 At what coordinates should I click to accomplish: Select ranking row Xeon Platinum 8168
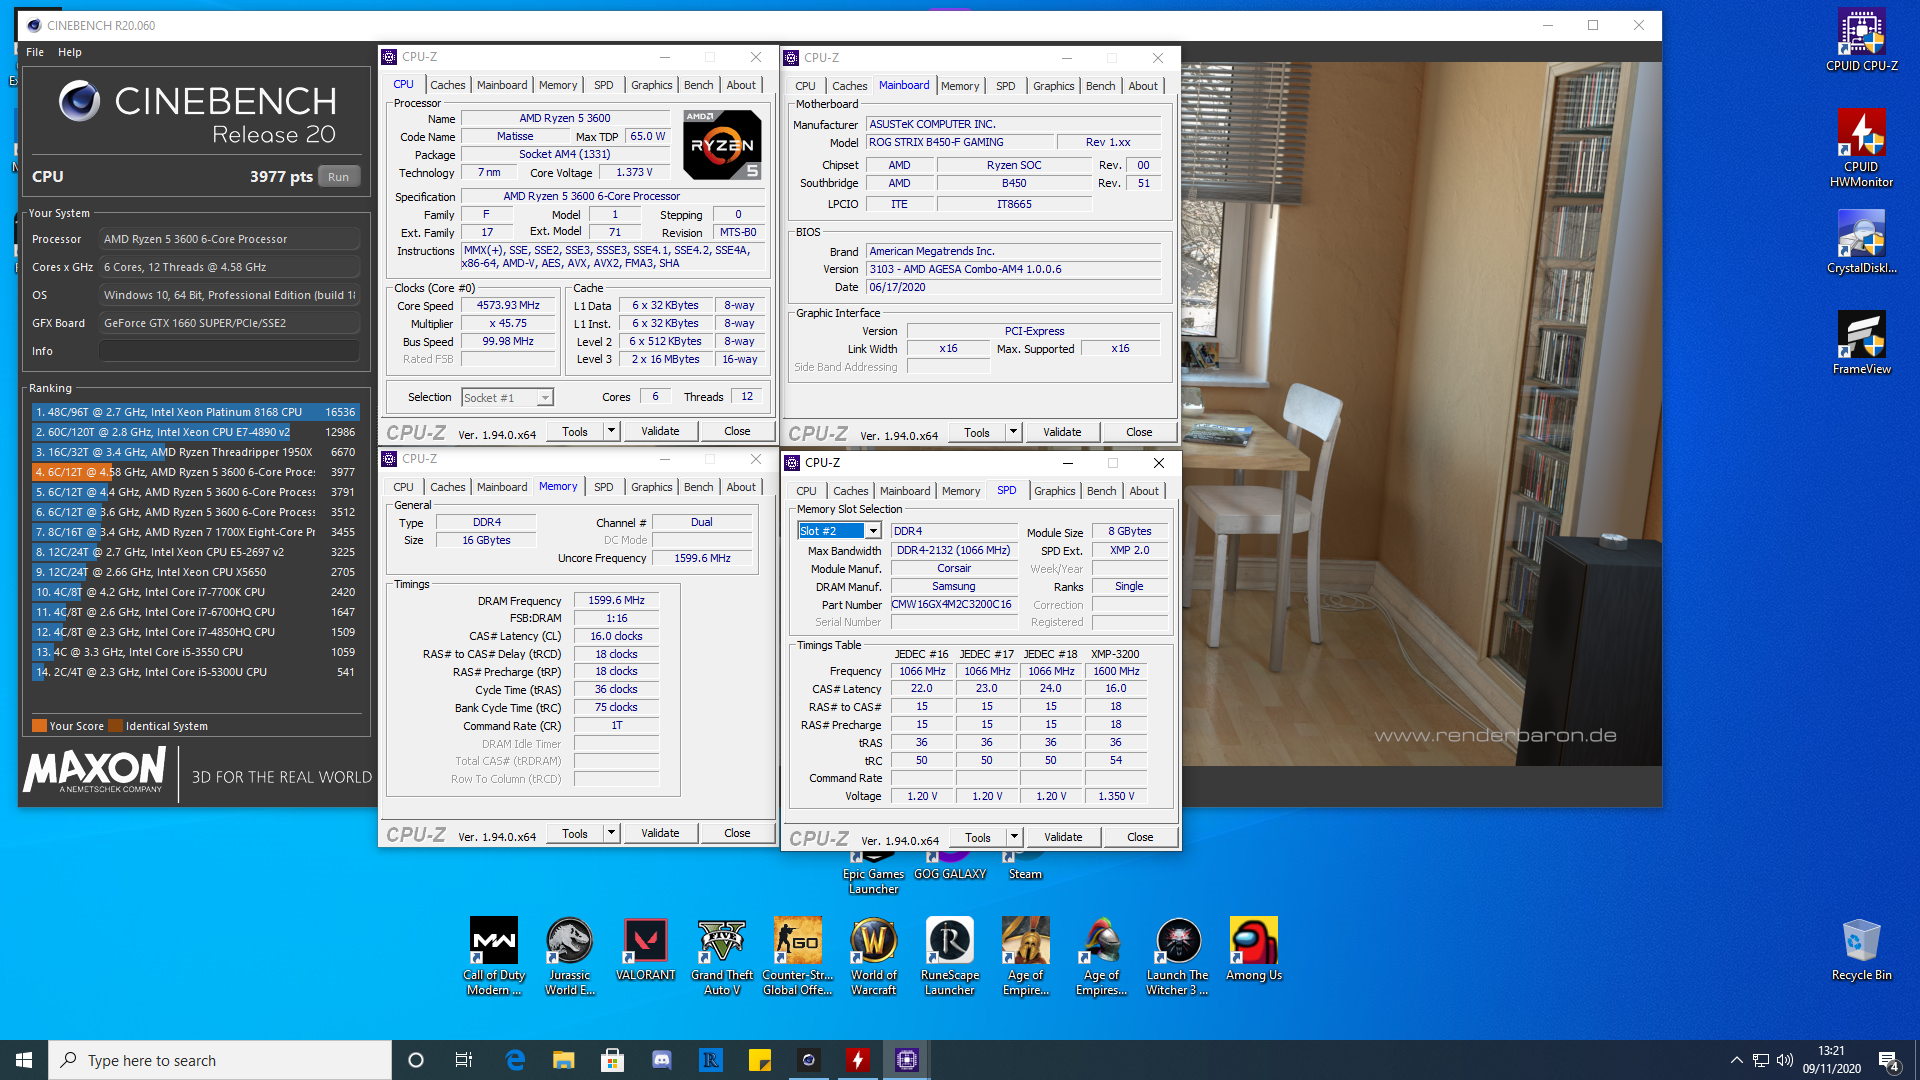click(195, 412)
